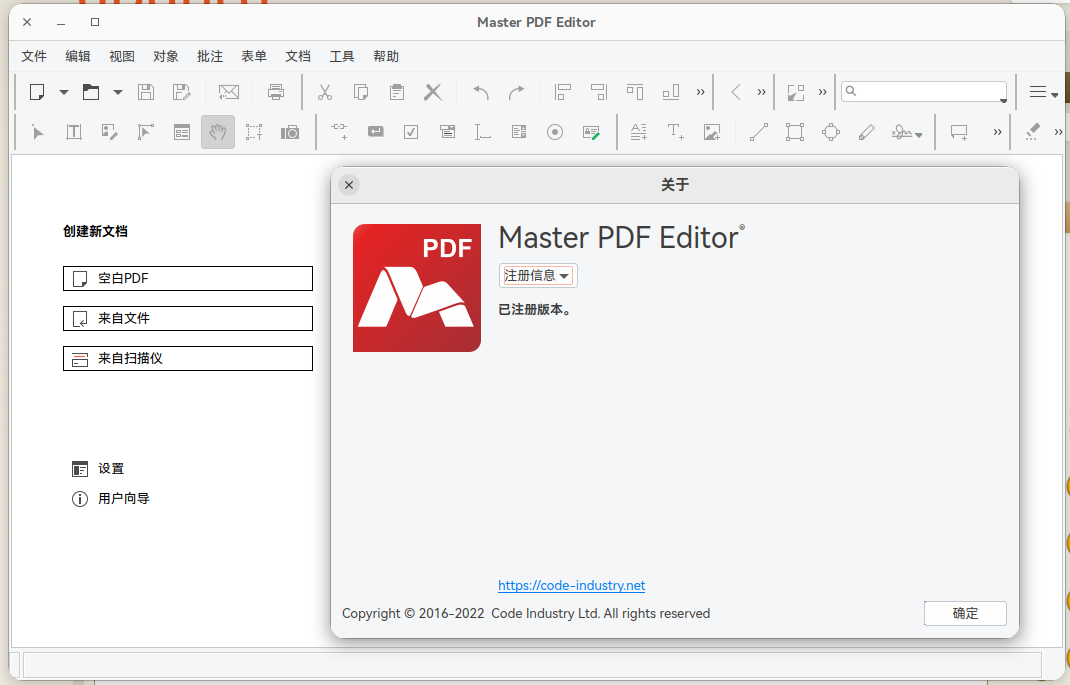Select the Edit Document objects tool
The height and width of the screenshot is (685, 1070).
(x=109, y=132)
